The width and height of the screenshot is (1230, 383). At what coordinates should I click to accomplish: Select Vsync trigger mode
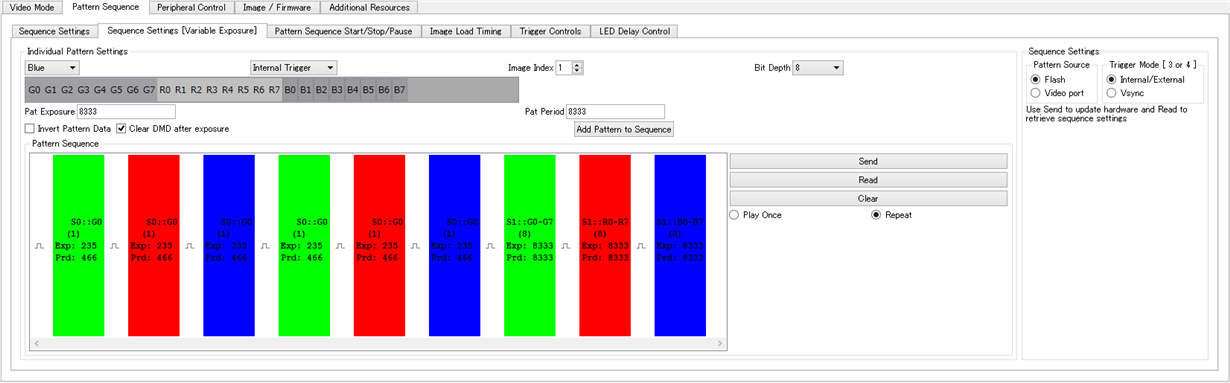click(x=1111, y=93)
